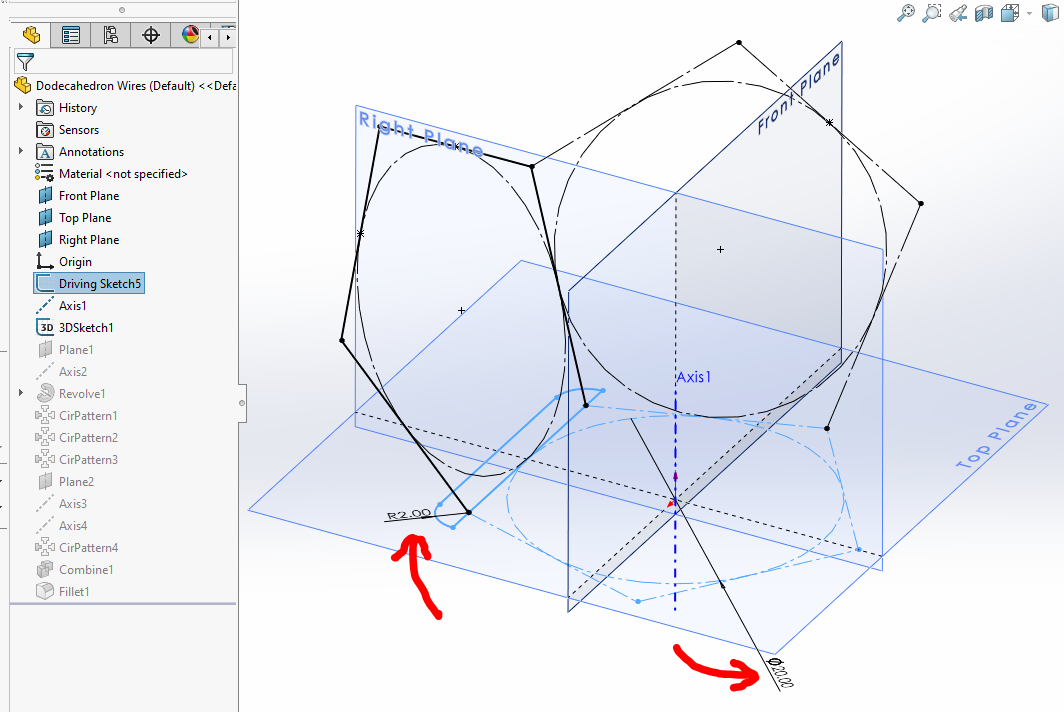Select Right Plane in the tree

(x=89, y=240)
